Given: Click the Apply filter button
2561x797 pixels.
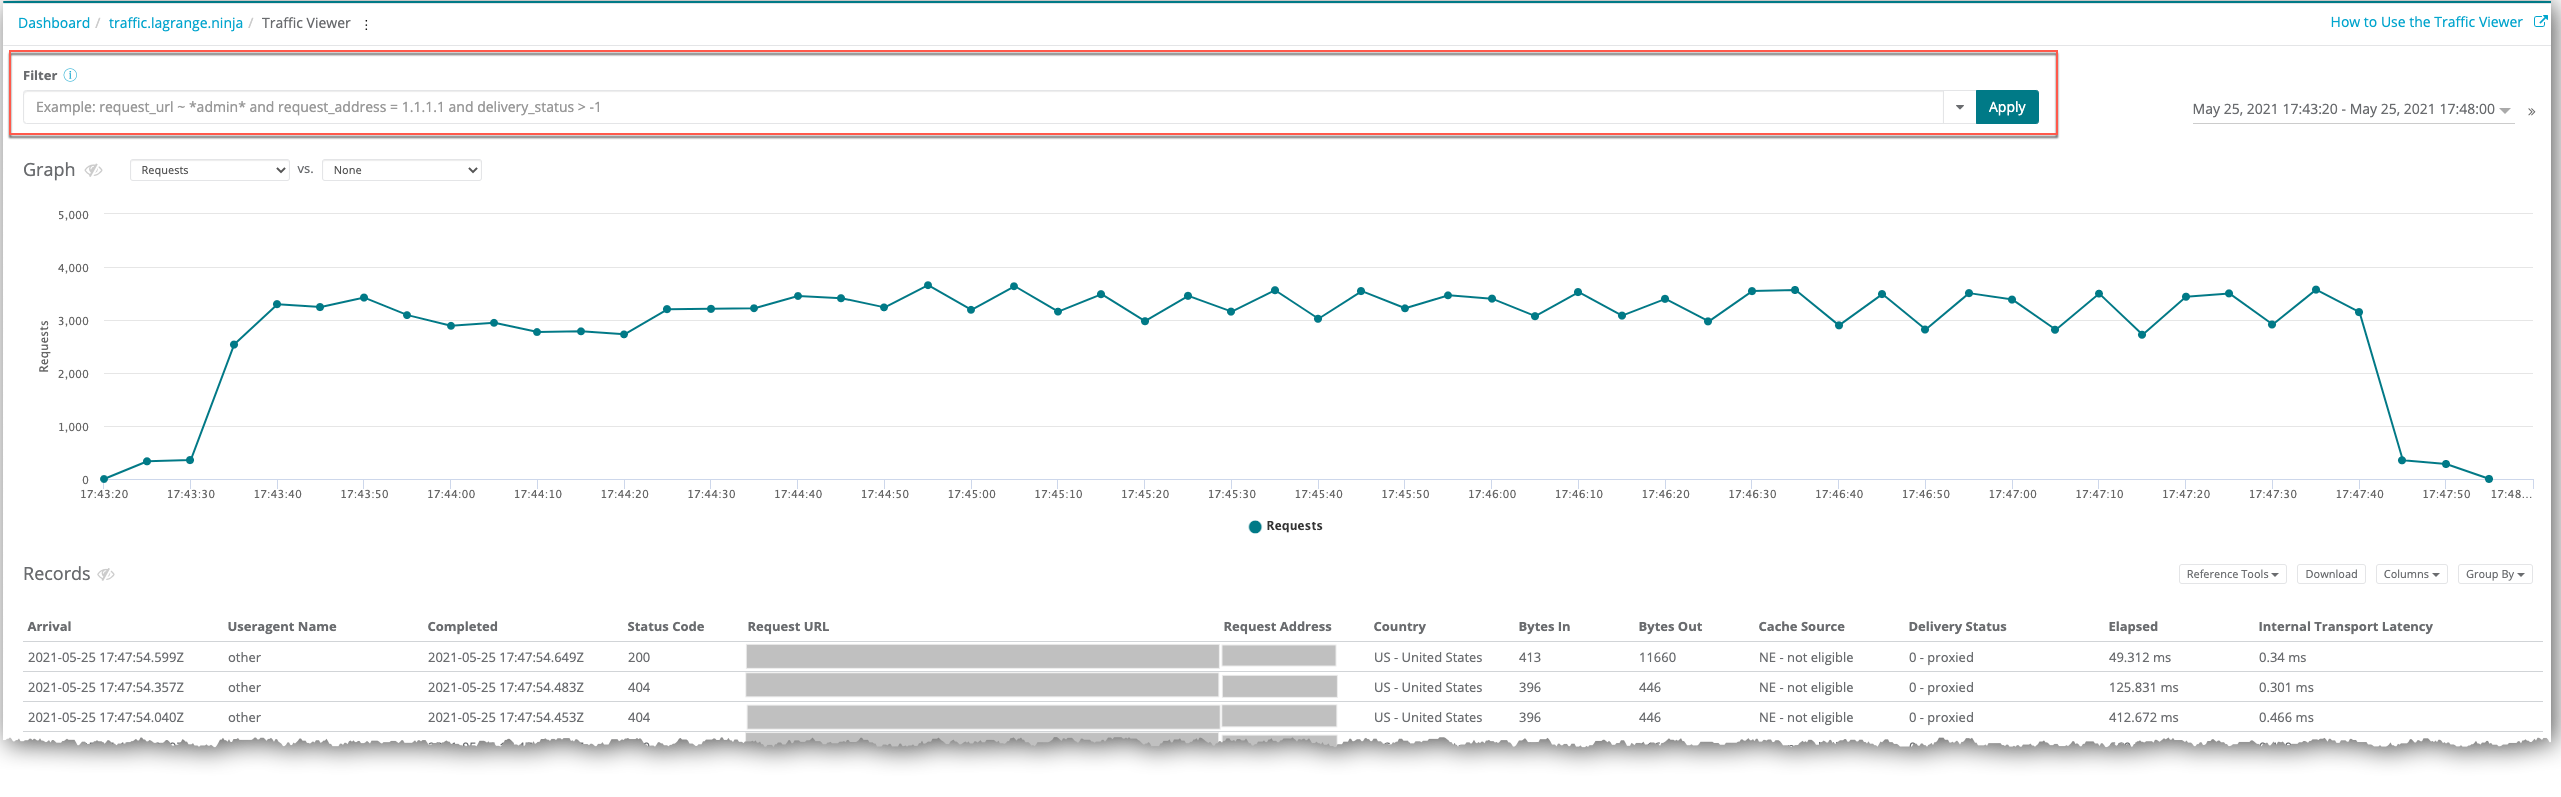Looking at the screenshot, I should [2006, 107].
